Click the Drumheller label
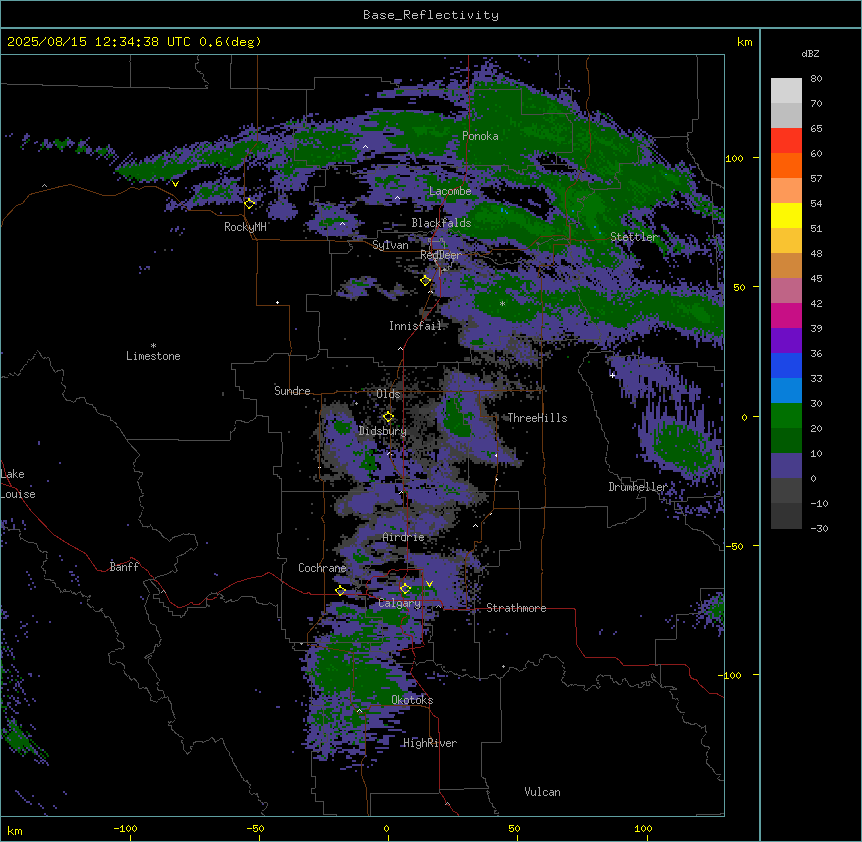Image resolution: width=862 pixels, height=842 pixels. [638, 487]
